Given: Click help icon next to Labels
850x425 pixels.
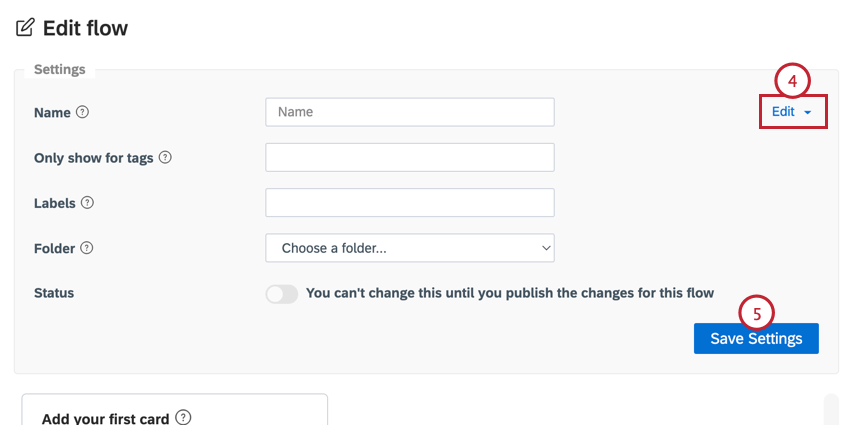Looking at the screenshot, I should [87, 203].
